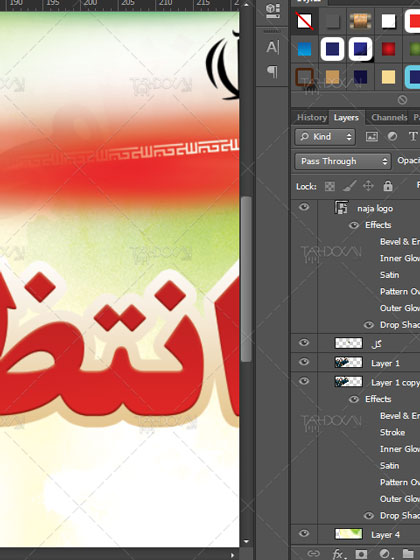Click Stroke effect under Layer 1 copy

(392, 432)
